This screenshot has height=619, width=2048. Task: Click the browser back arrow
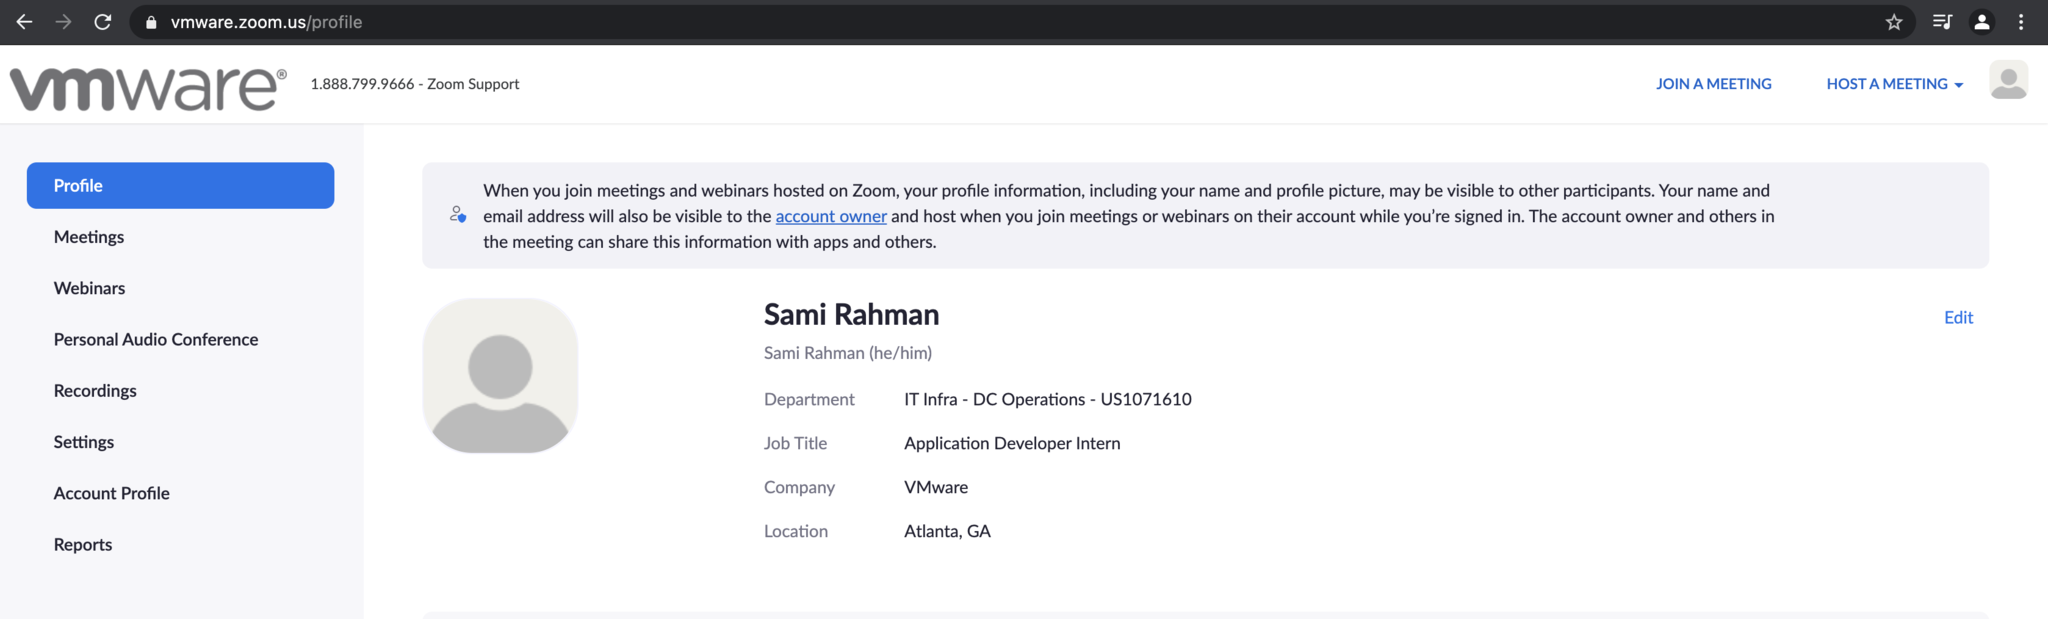click(x=24, y=22)
